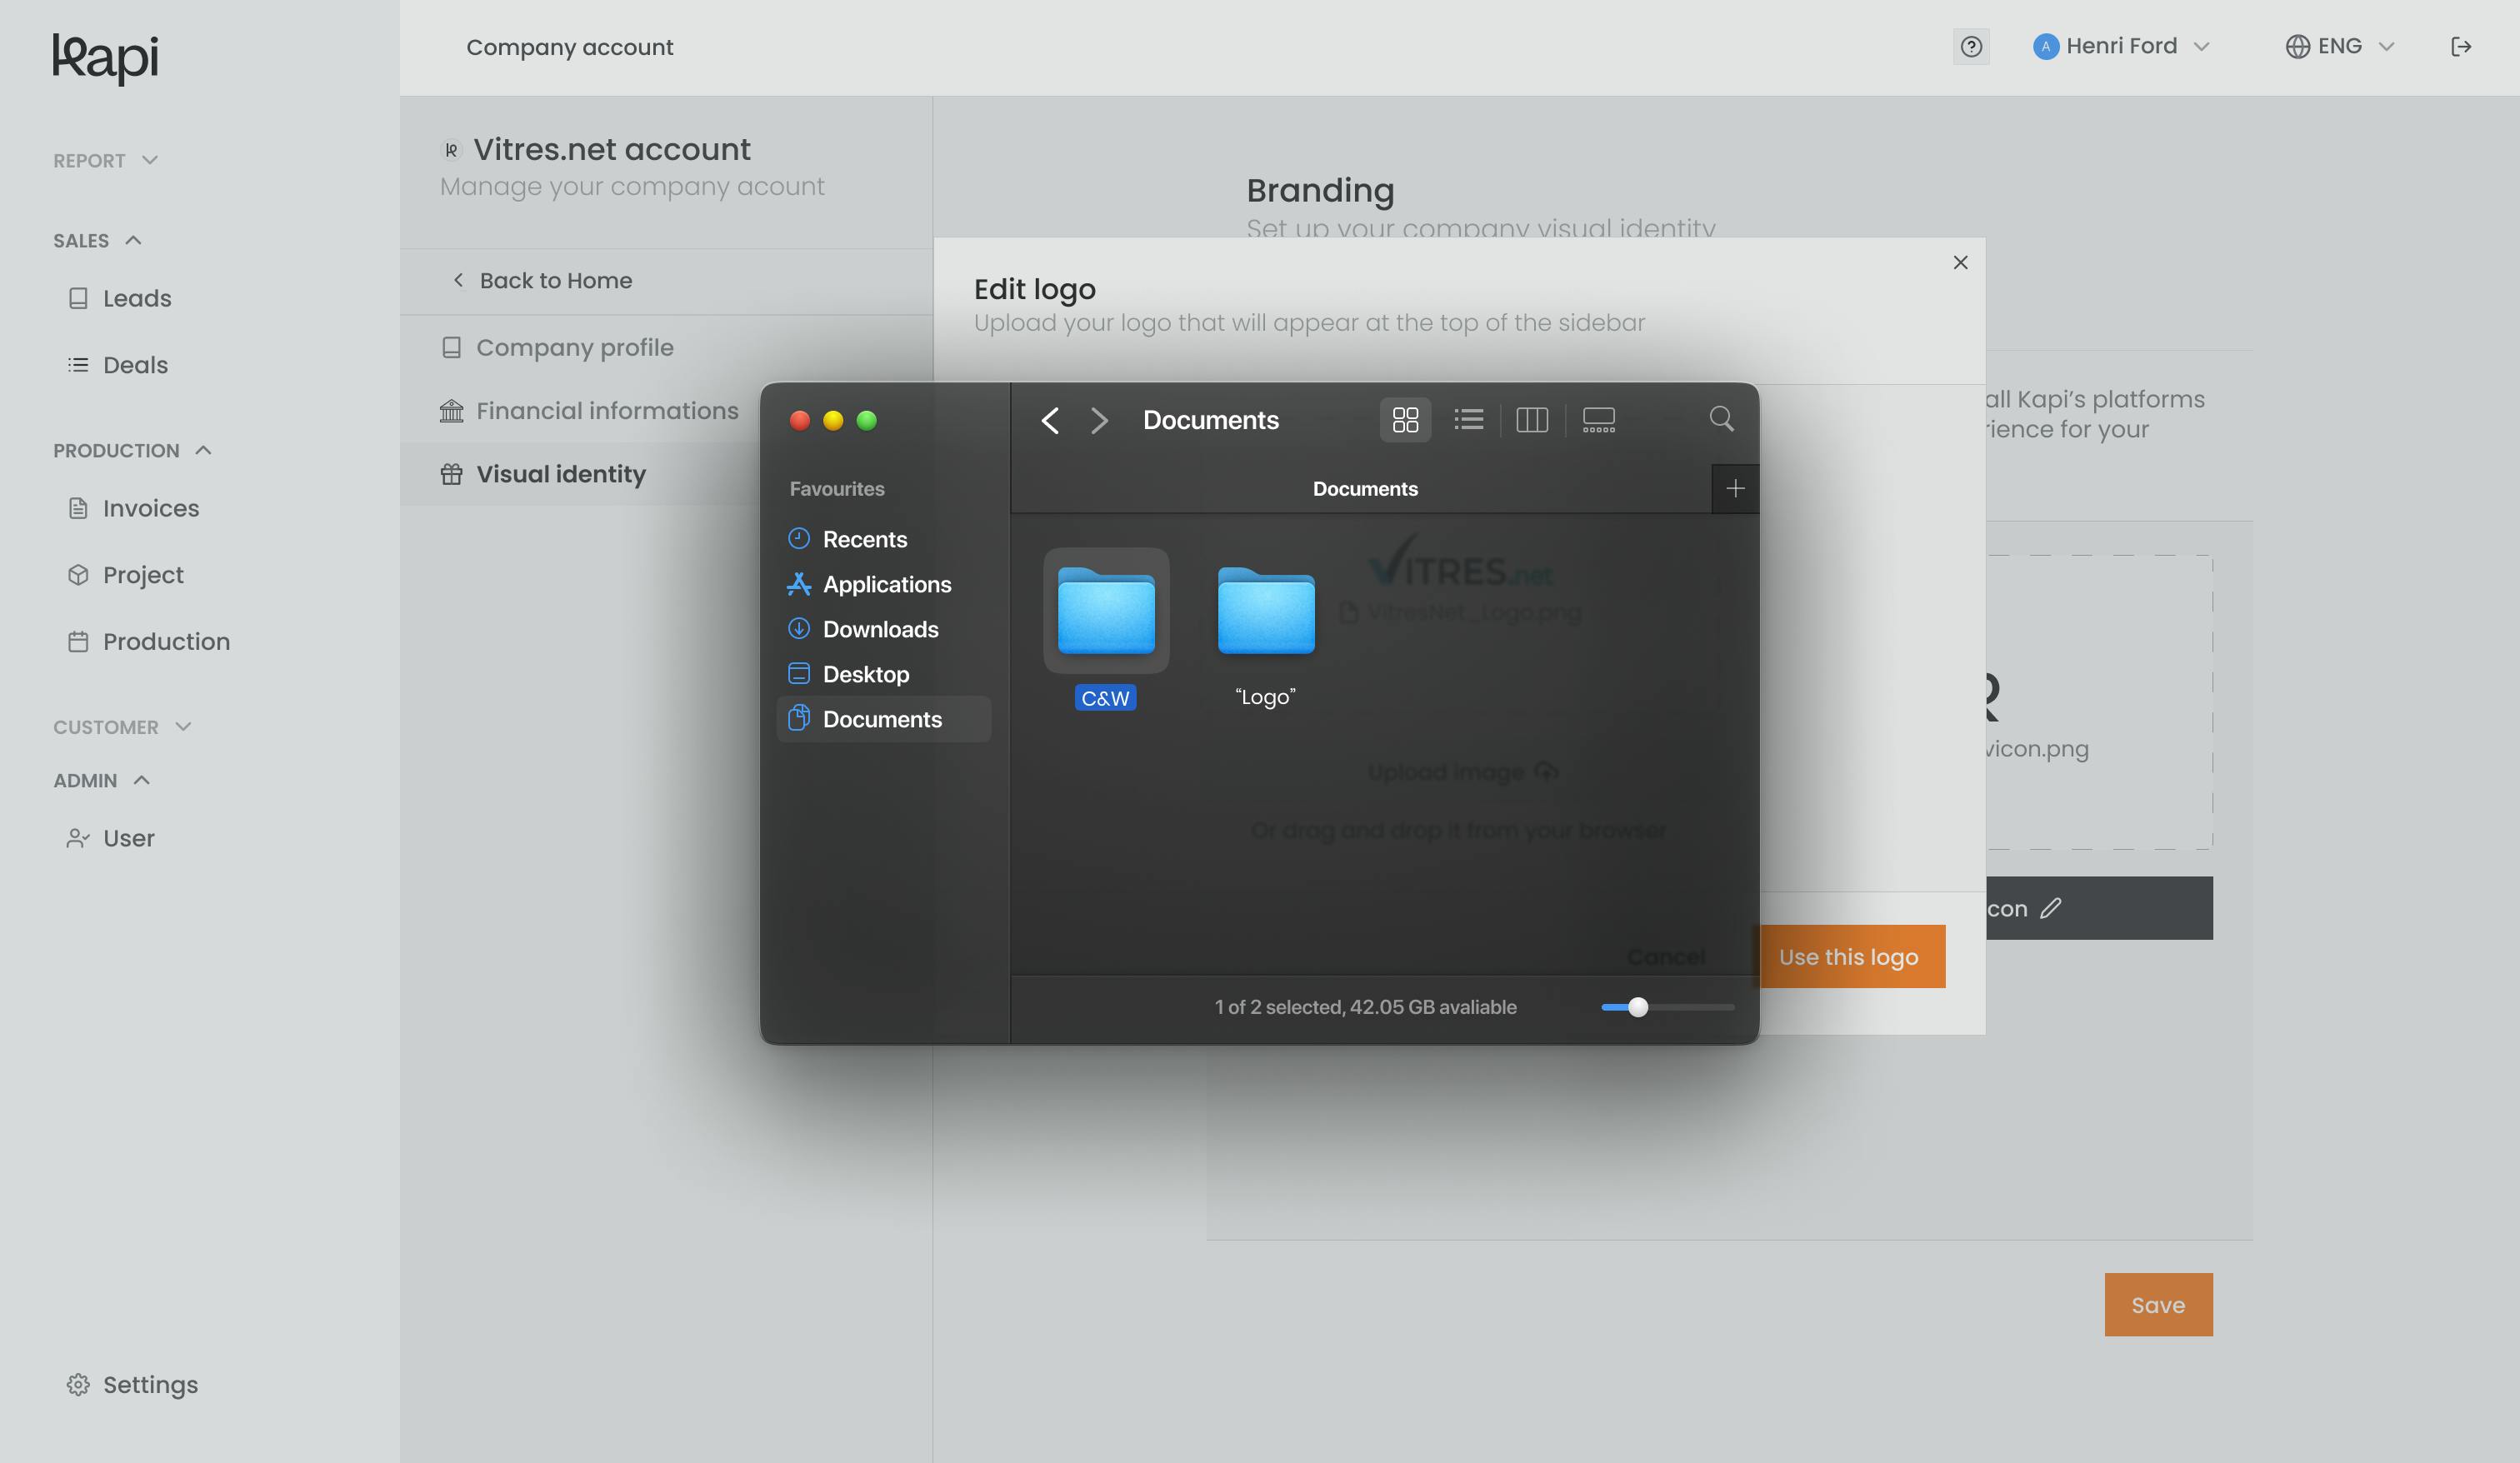Select the C&W folder

click(x=1106, y=629)
